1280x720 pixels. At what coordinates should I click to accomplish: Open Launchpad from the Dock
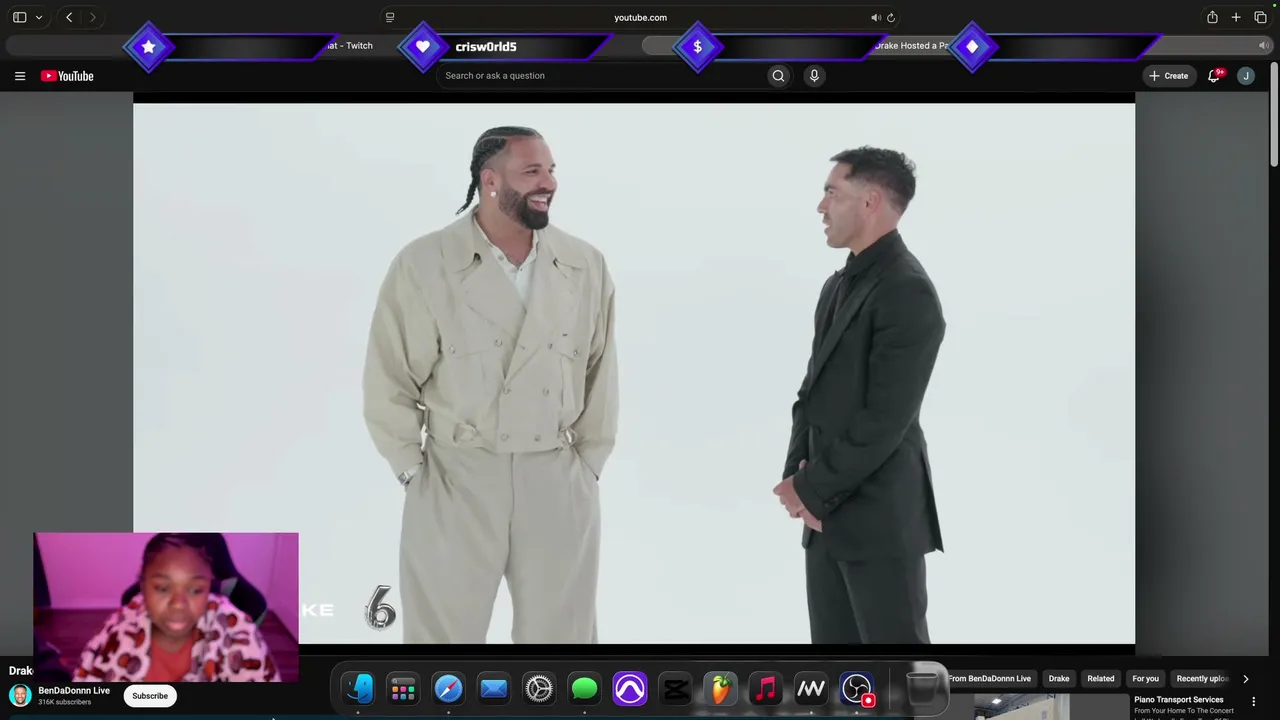[403, 688]
